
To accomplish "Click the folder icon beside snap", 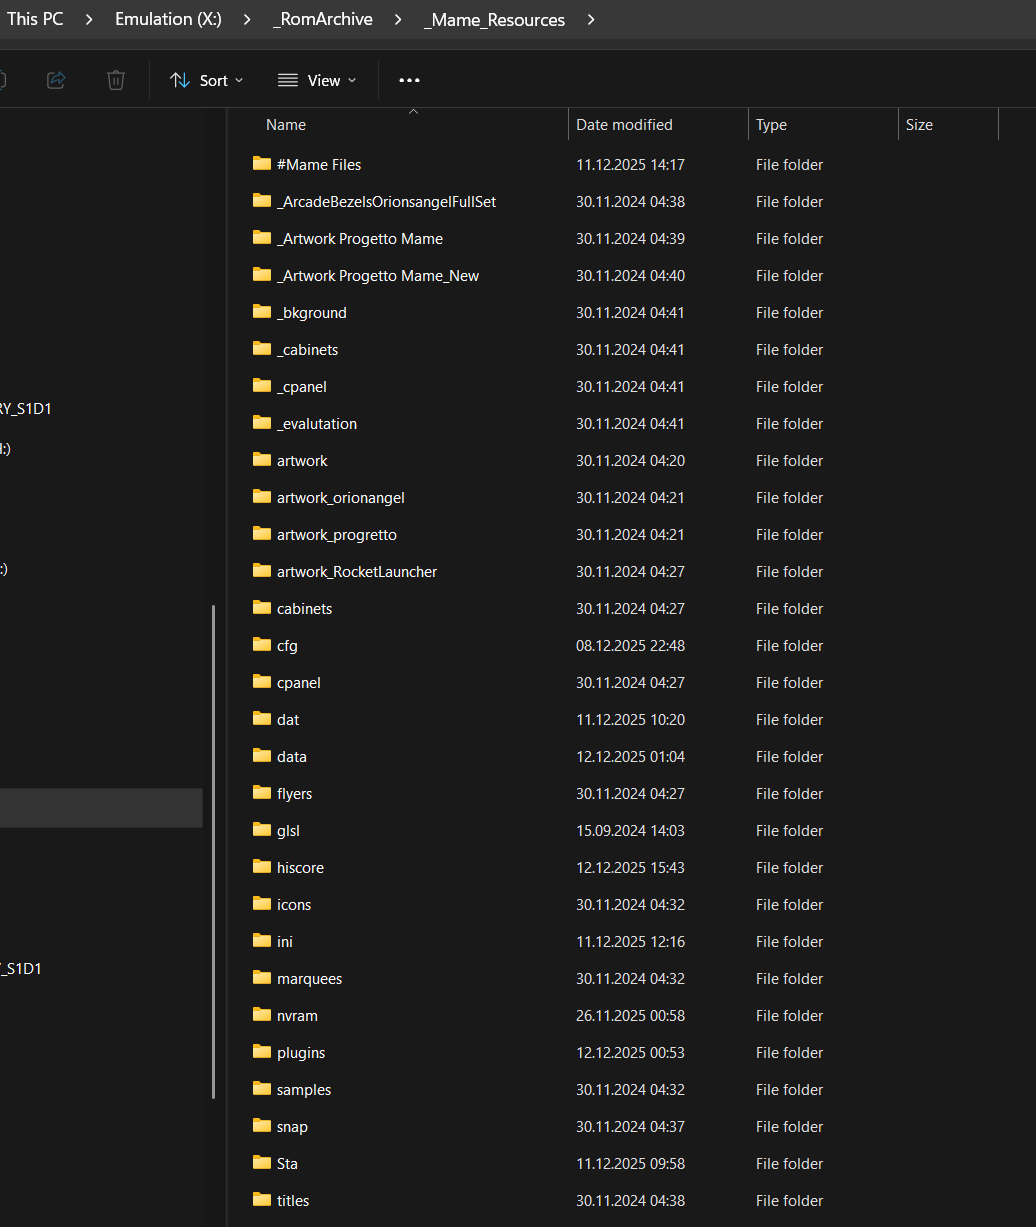I will (x=262, y=1126).
